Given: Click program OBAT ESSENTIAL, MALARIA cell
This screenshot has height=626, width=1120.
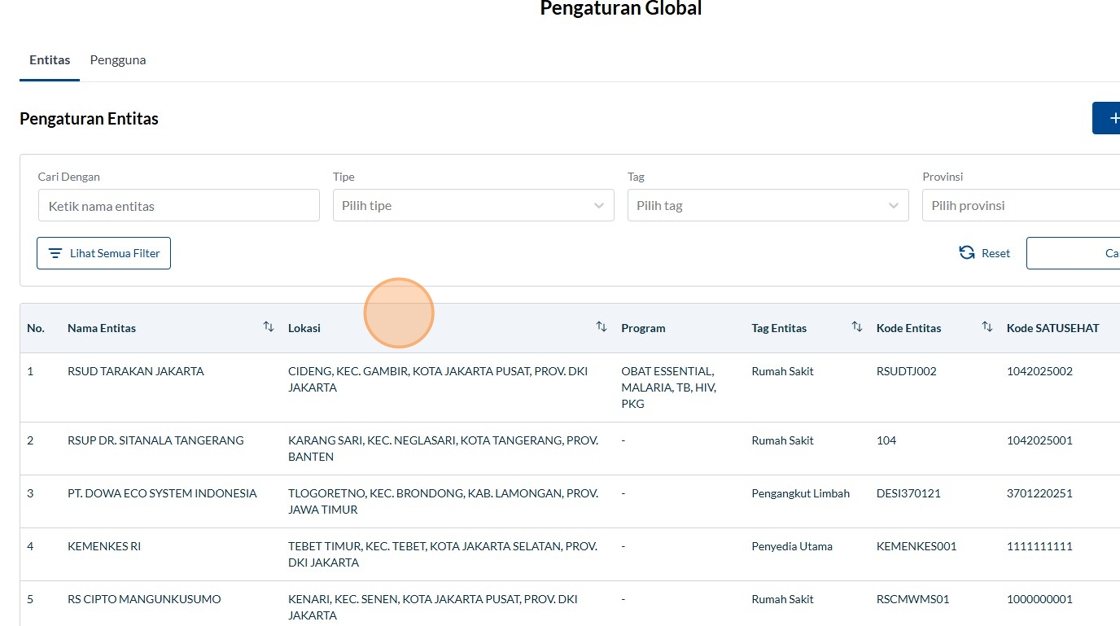Looking at the screenshot, I should point(669,387).
